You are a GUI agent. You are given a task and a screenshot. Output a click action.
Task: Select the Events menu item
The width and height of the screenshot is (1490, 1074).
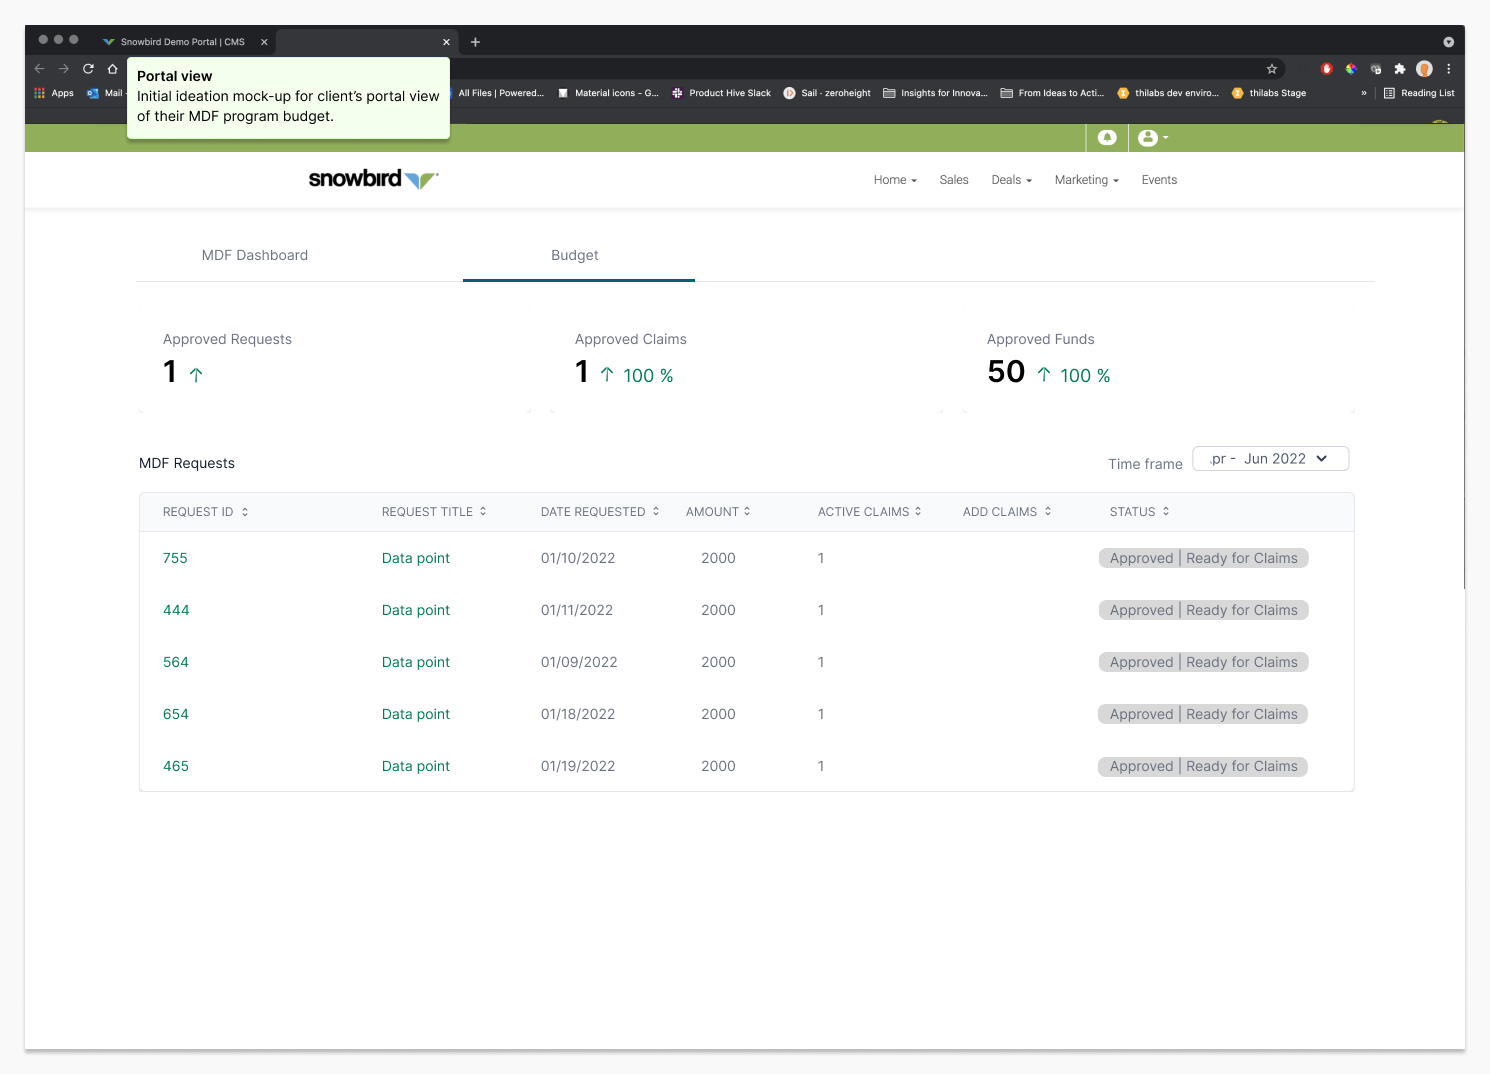coord(1159,180)
